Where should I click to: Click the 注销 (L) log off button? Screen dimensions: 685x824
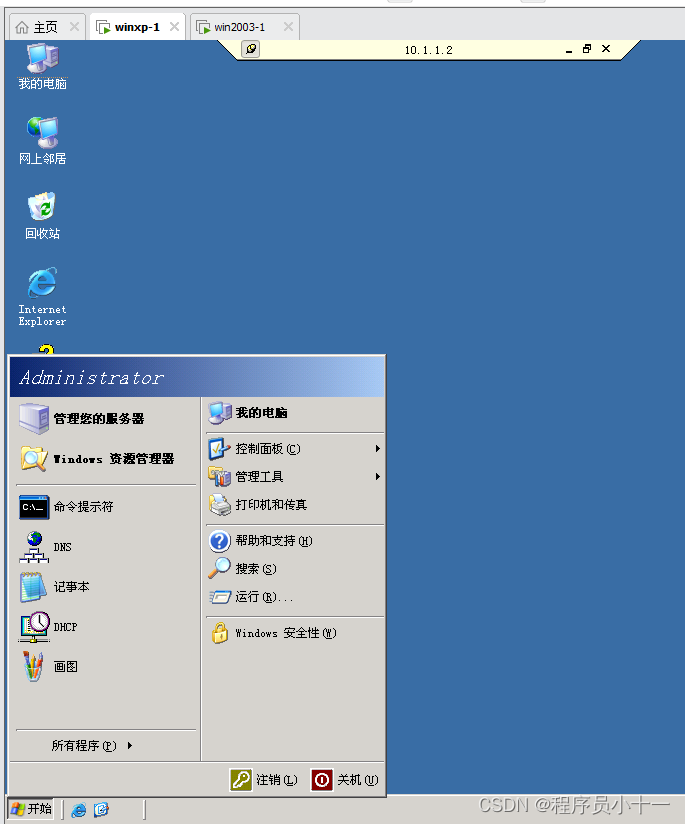click(264, 780)
